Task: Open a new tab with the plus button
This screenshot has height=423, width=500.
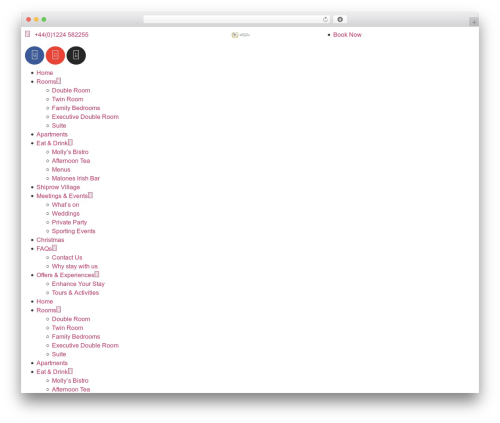Action: 474,22
